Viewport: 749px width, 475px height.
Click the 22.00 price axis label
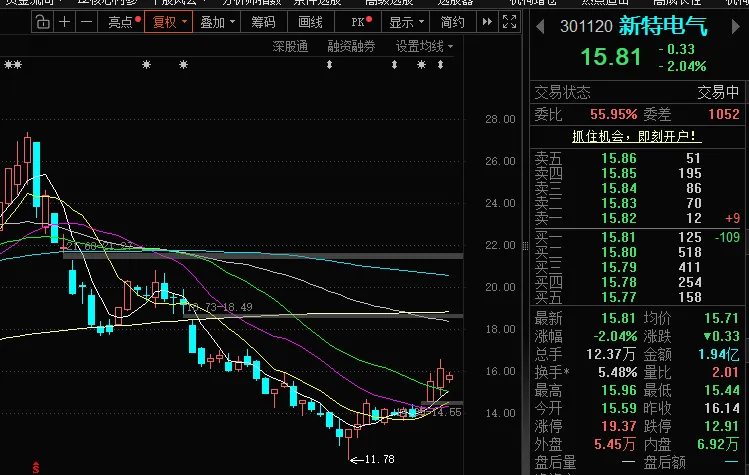500,245
